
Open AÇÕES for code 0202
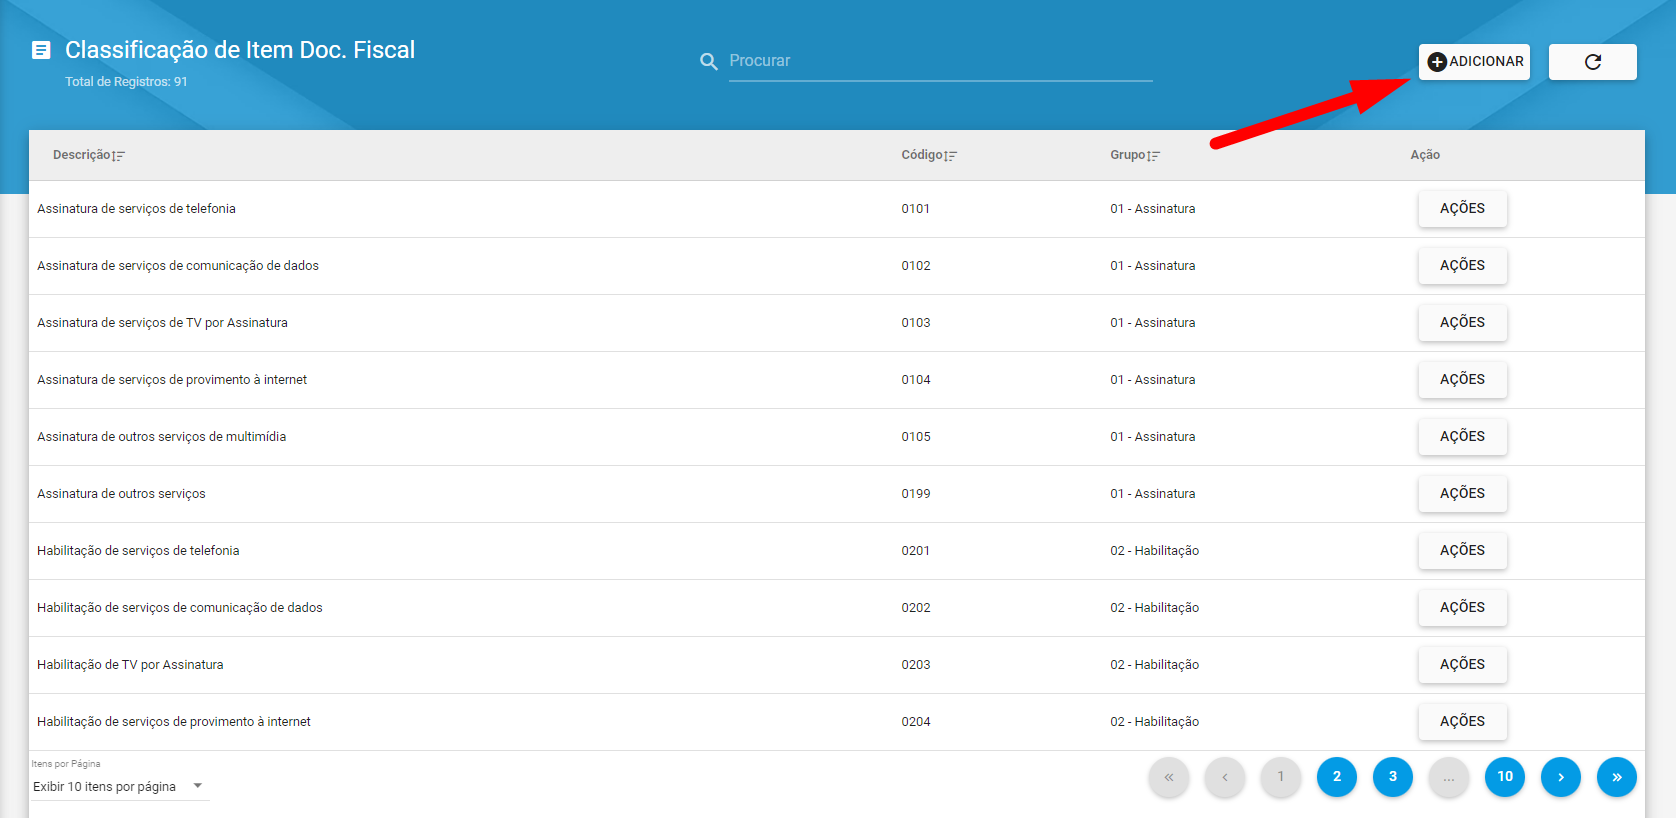1462,608
